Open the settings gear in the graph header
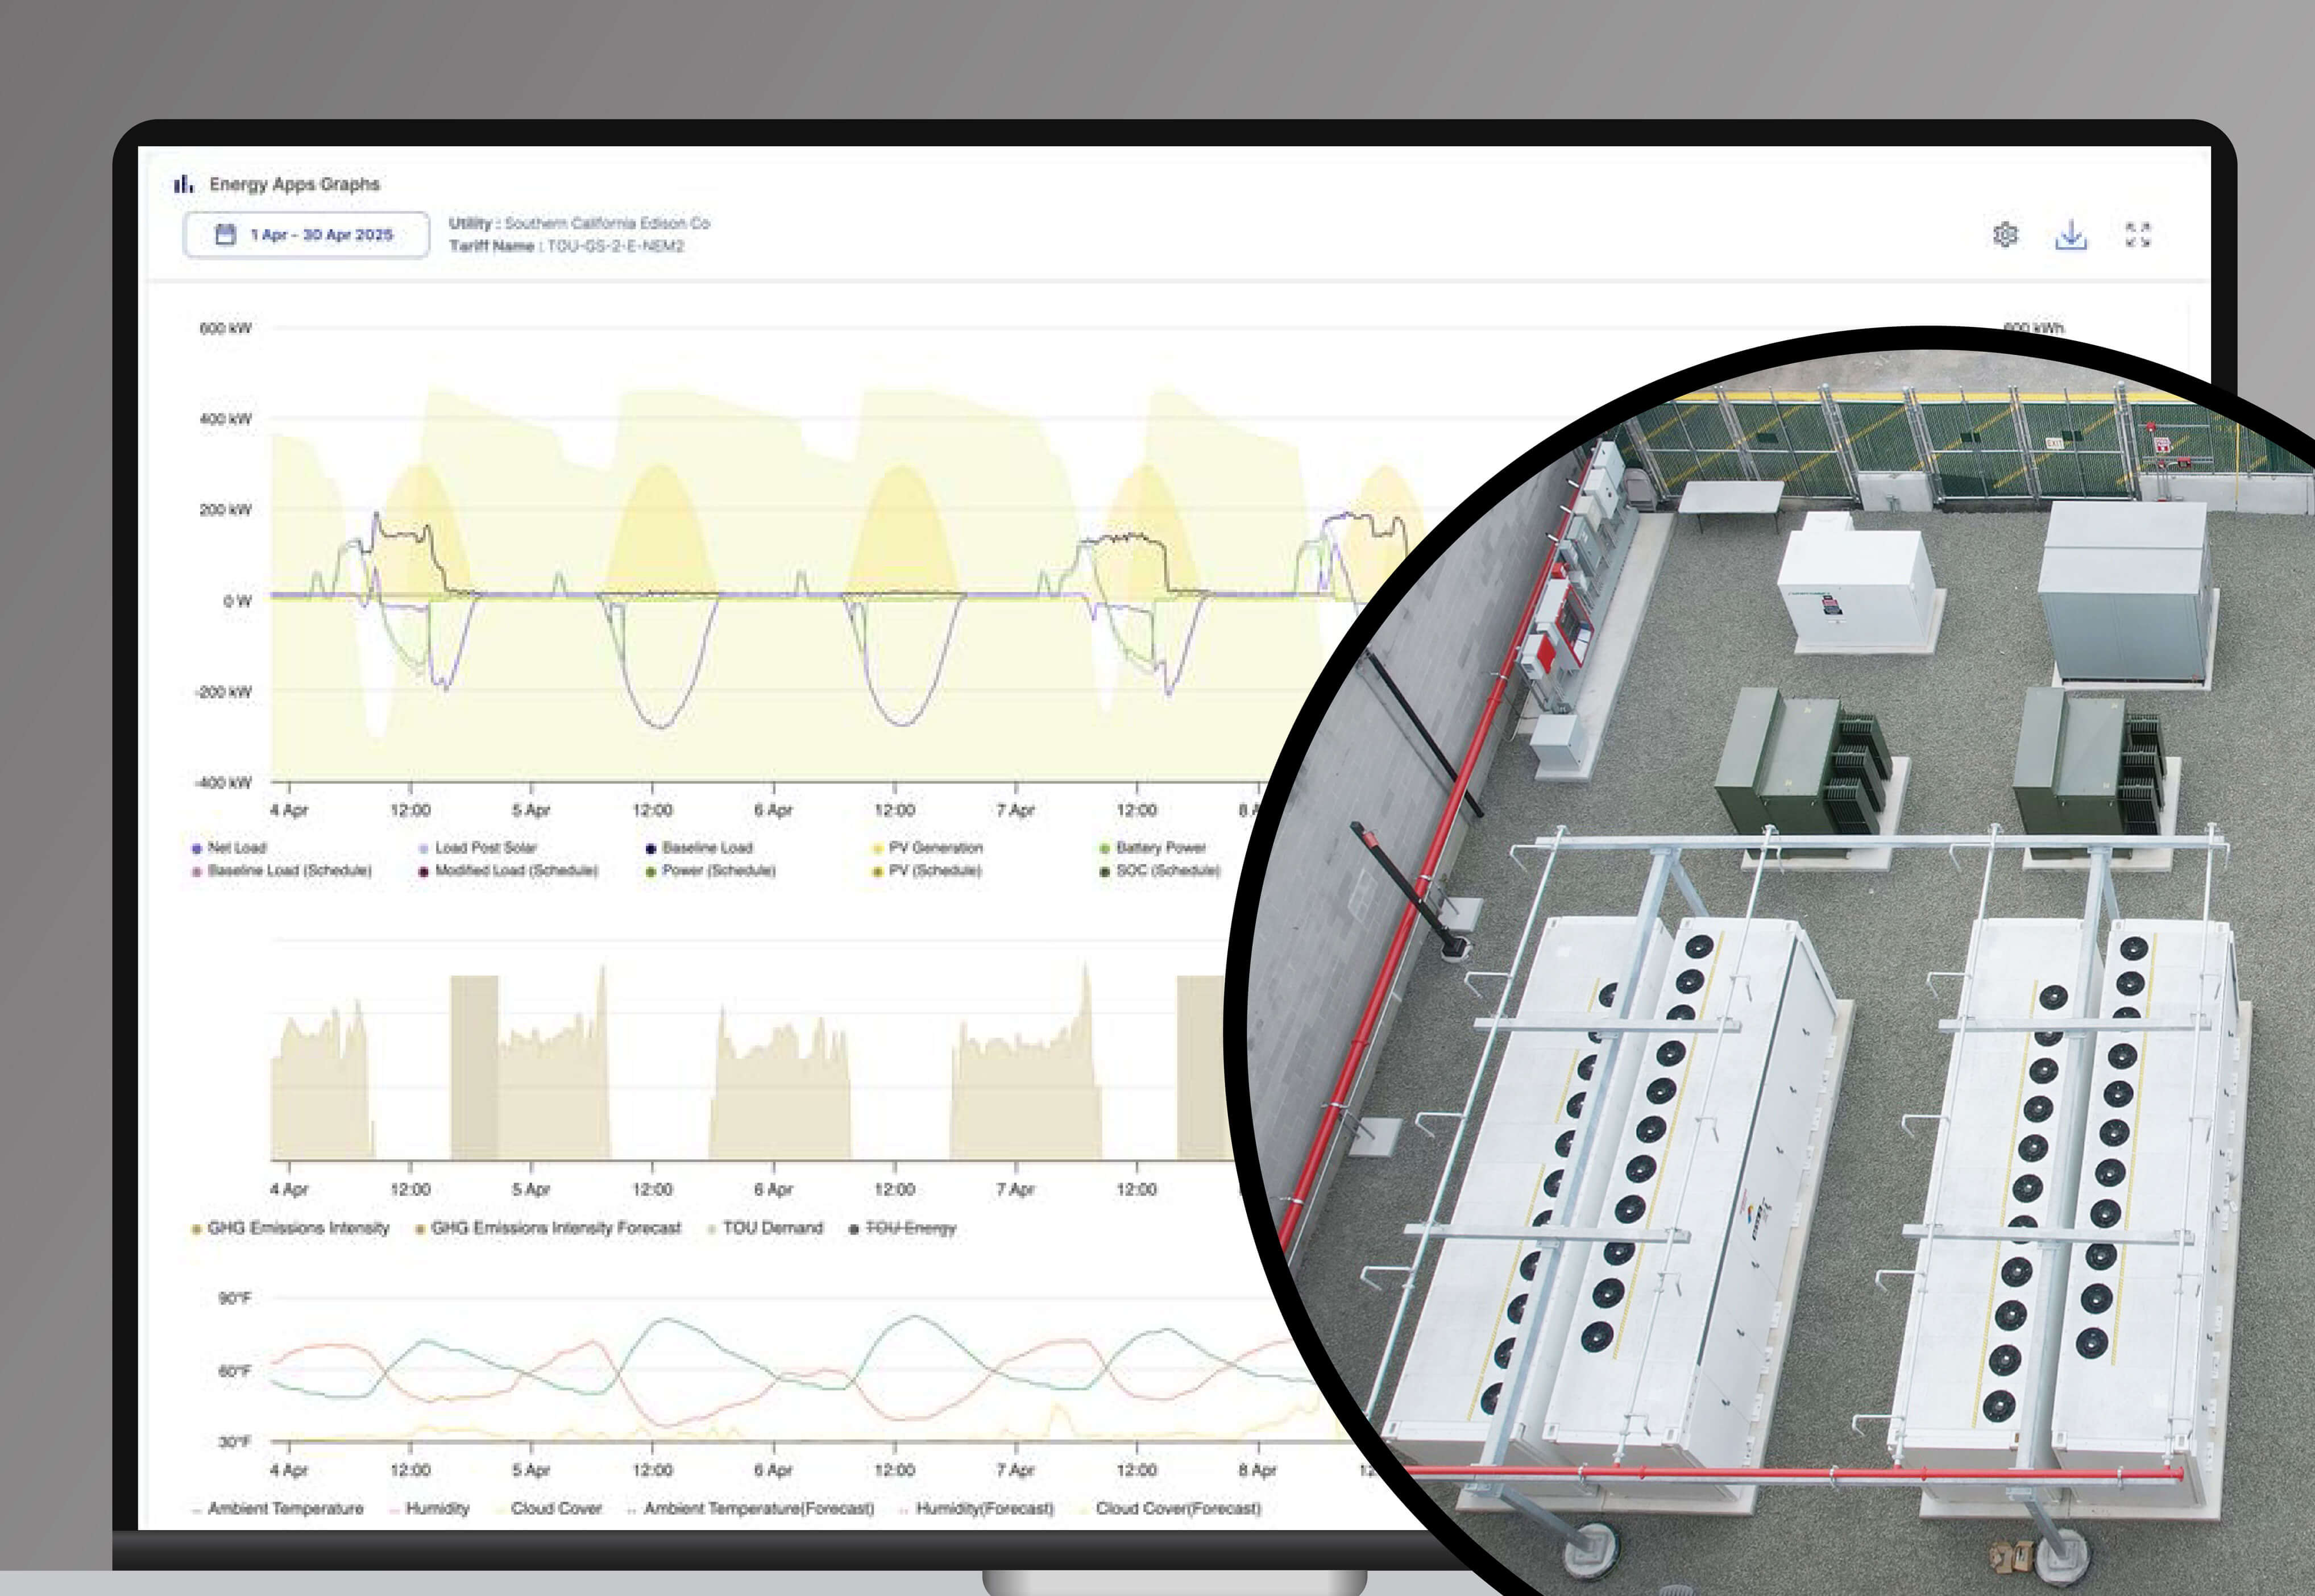Screen dimensions: 2315x1596 2005,235
